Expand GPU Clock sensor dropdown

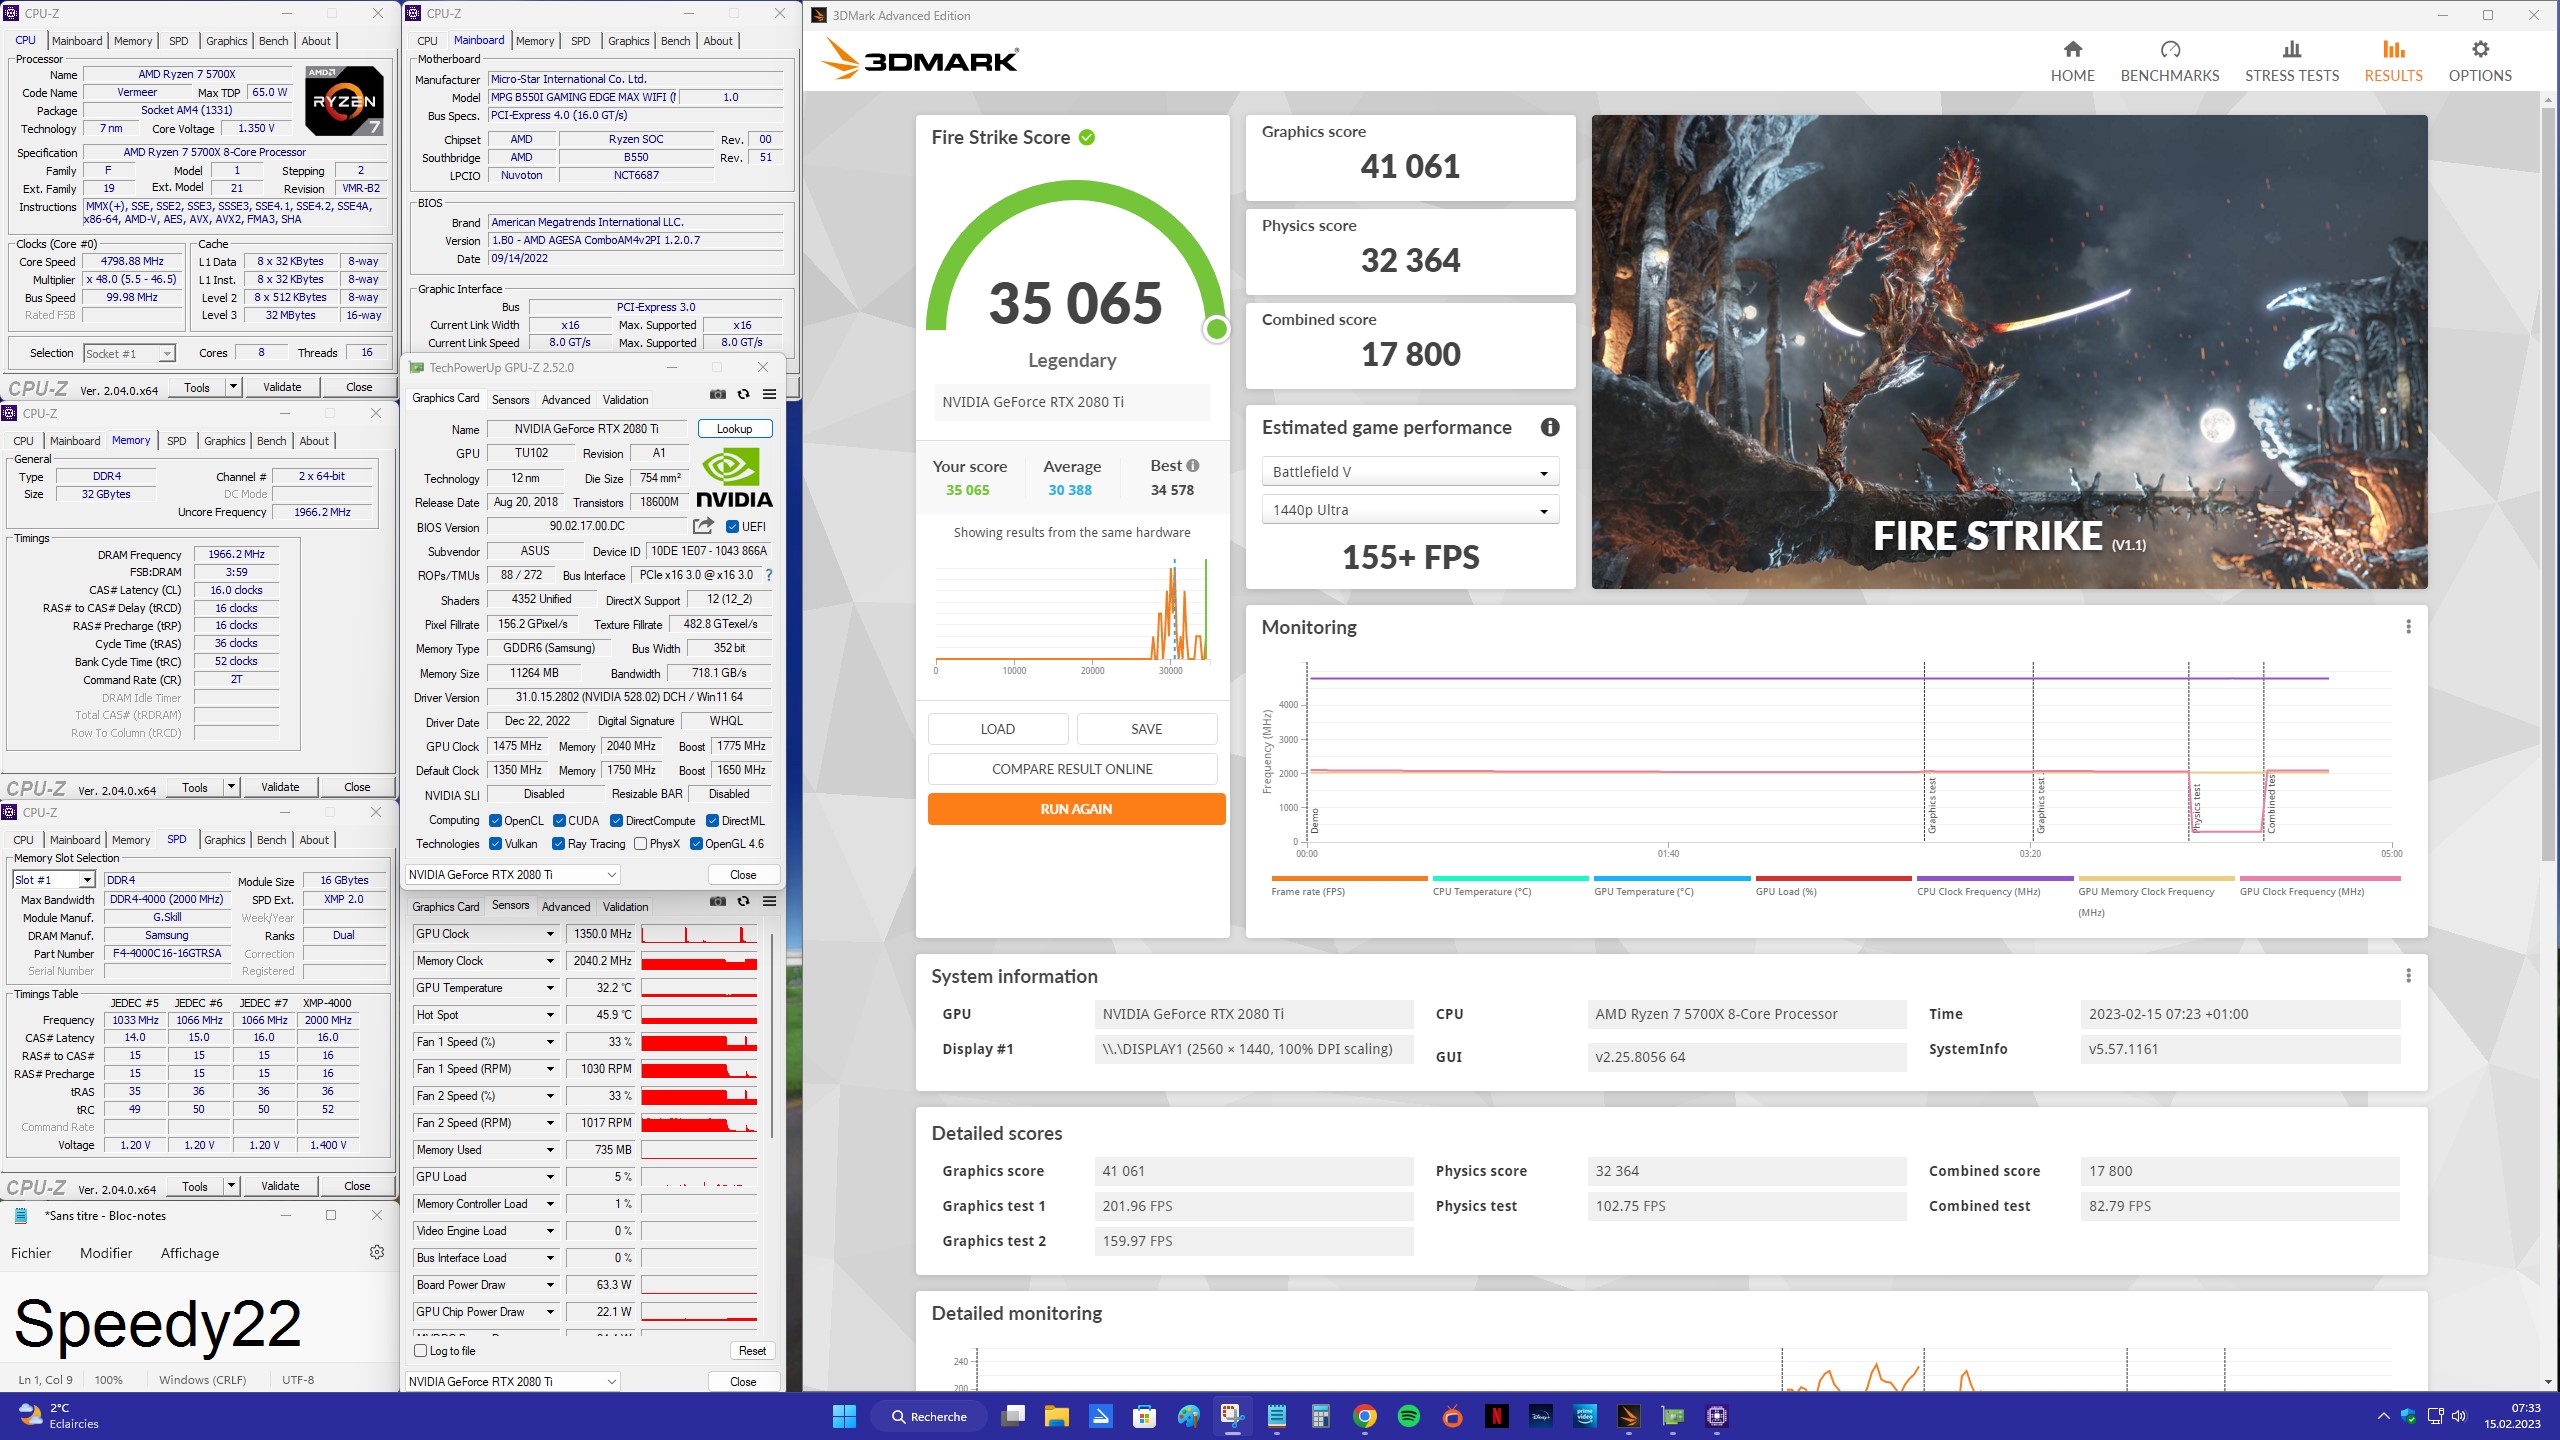point(549,934)
